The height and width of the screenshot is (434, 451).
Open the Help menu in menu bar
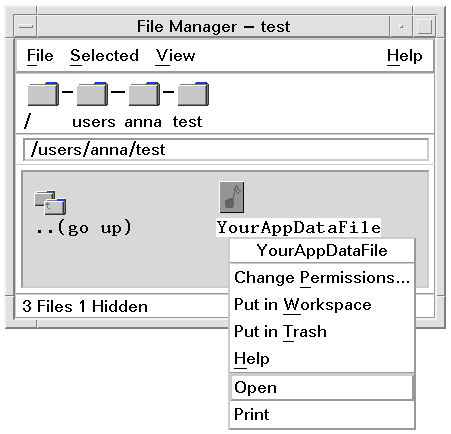(405, 56)
